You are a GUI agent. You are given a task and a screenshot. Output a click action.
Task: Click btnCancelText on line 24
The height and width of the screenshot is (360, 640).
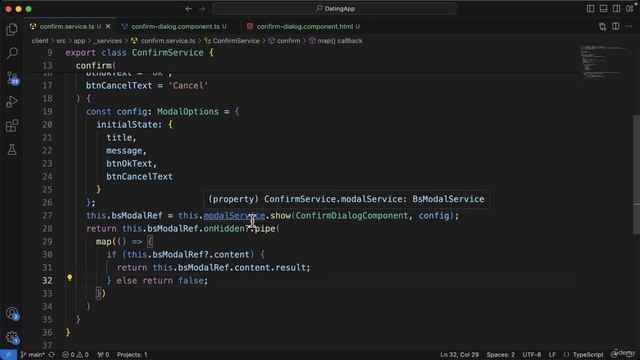140,177
